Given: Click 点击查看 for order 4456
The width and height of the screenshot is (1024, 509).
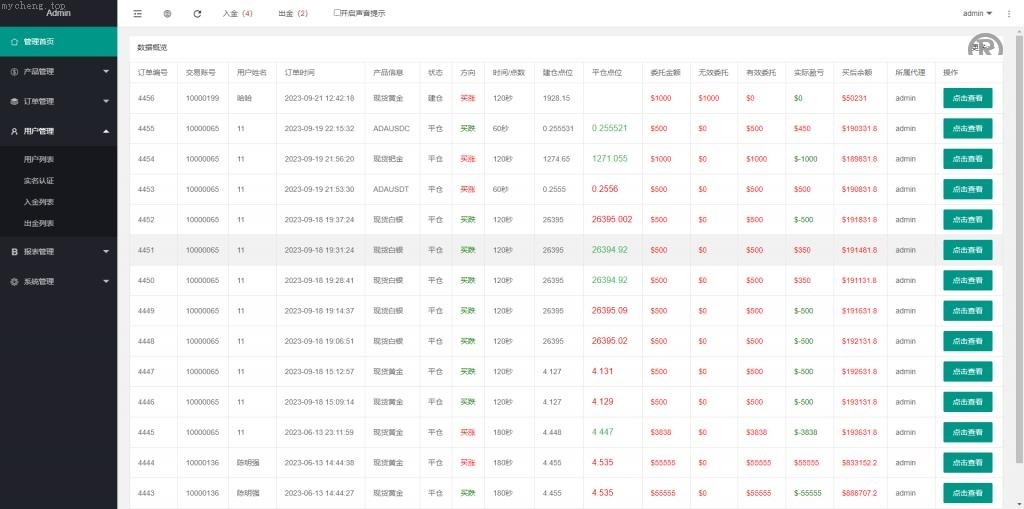Looking at the screenshot, I should pos(967,98).
